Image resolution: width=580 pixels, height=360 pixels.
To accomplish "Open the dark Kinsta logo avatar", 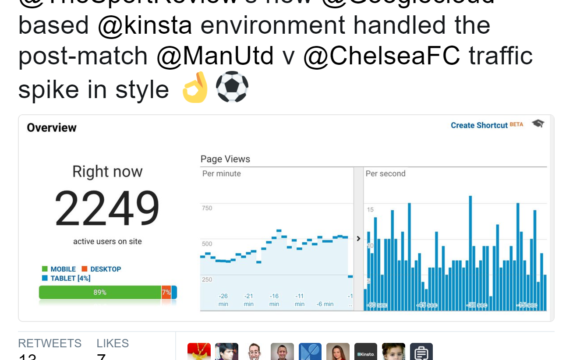I will point(365,351).
